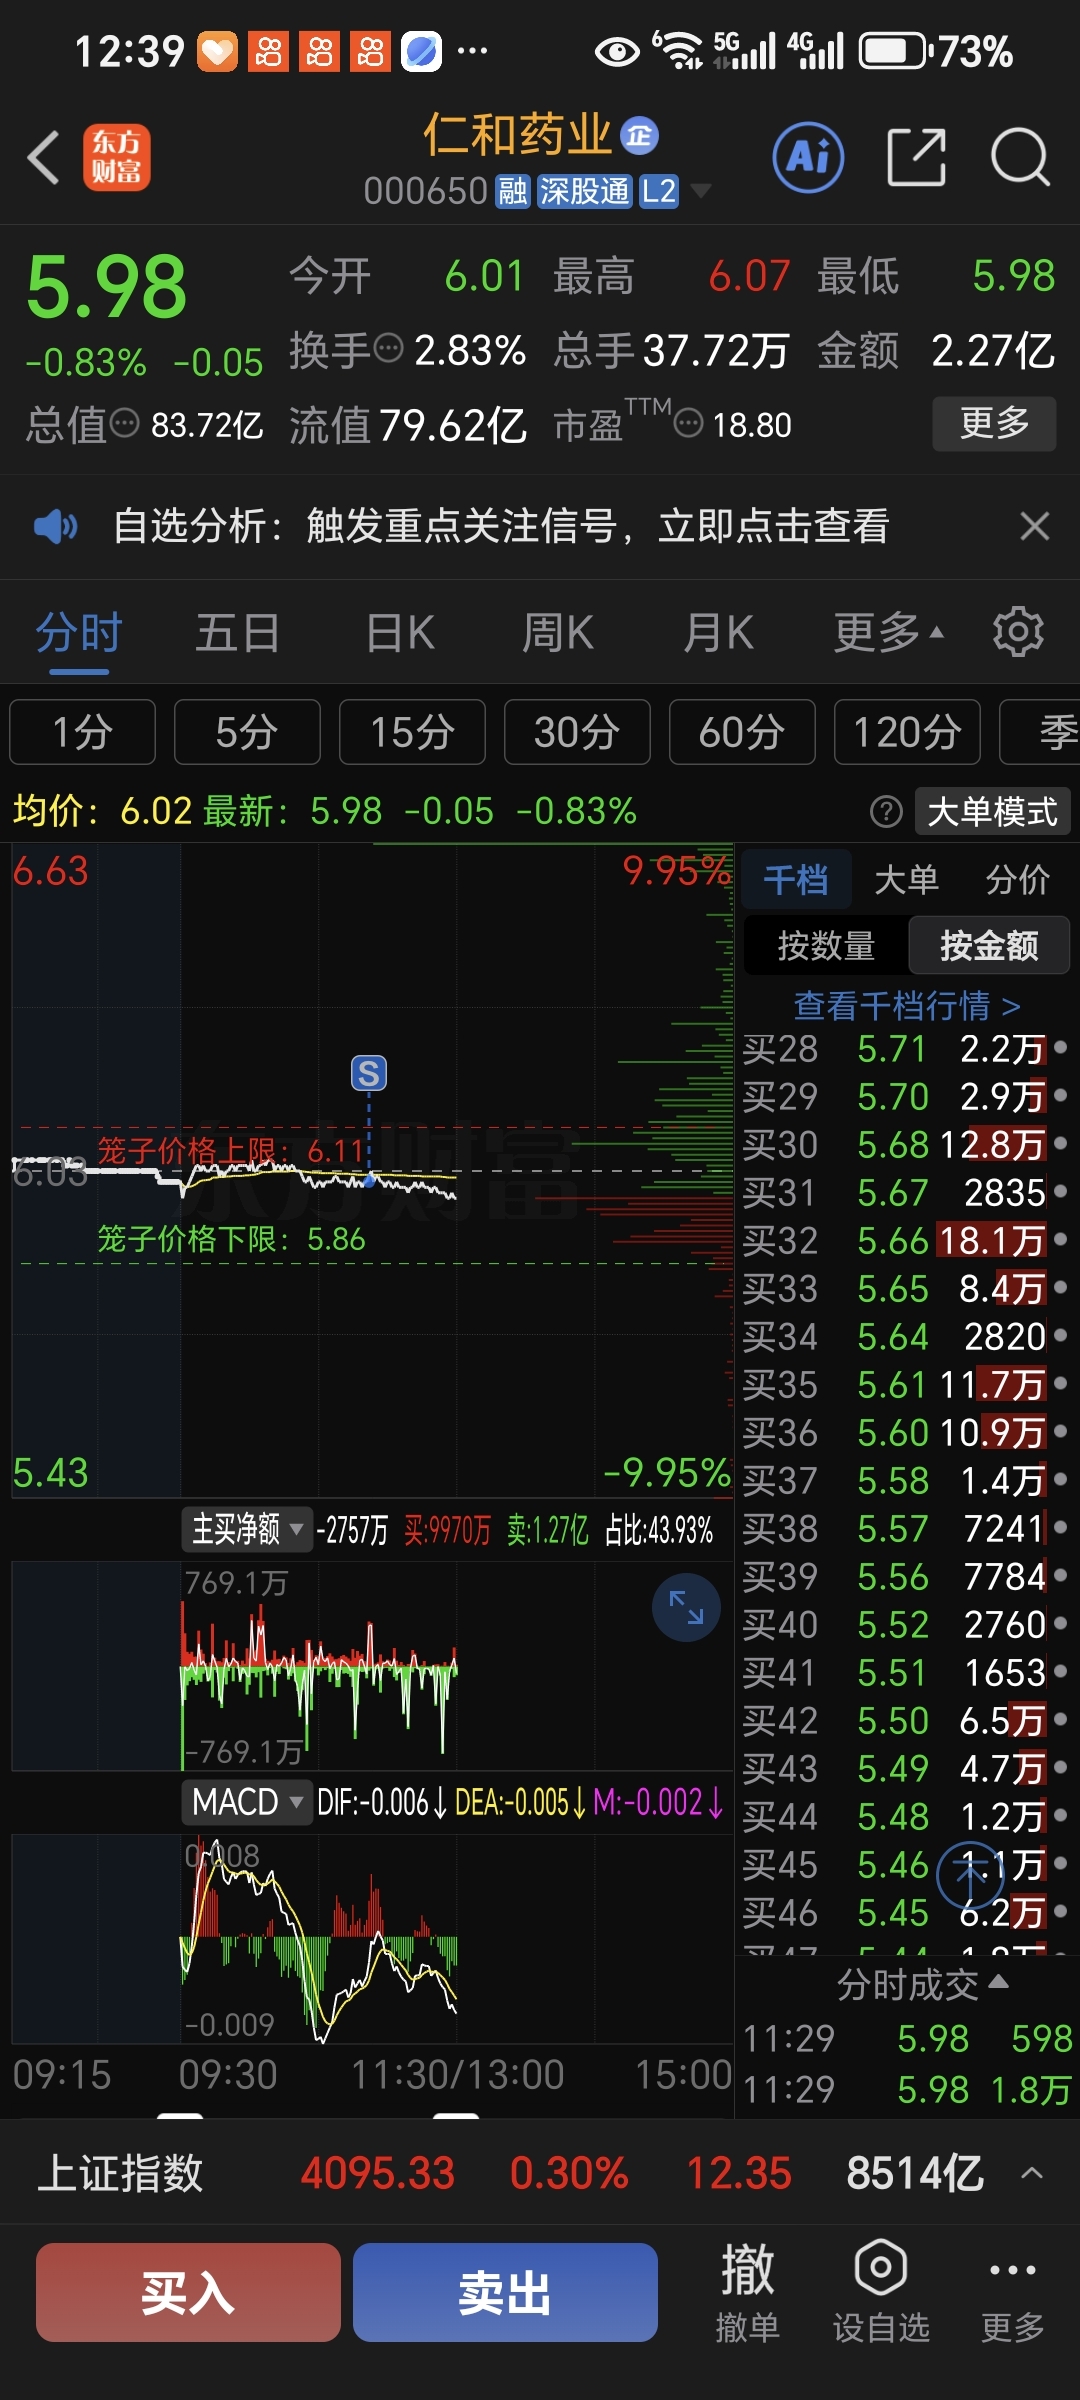
Task: Tap the blue 企 badge beside stock name
Action: (639, 135)
